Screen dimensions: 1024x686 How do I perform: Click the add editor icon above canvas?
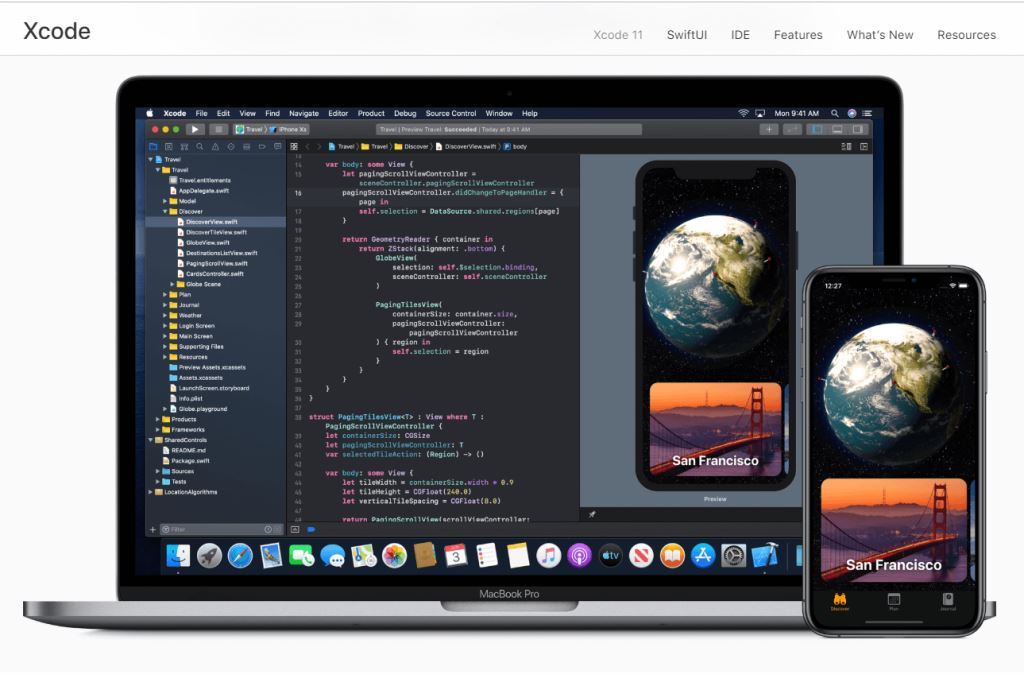(864, 146)
